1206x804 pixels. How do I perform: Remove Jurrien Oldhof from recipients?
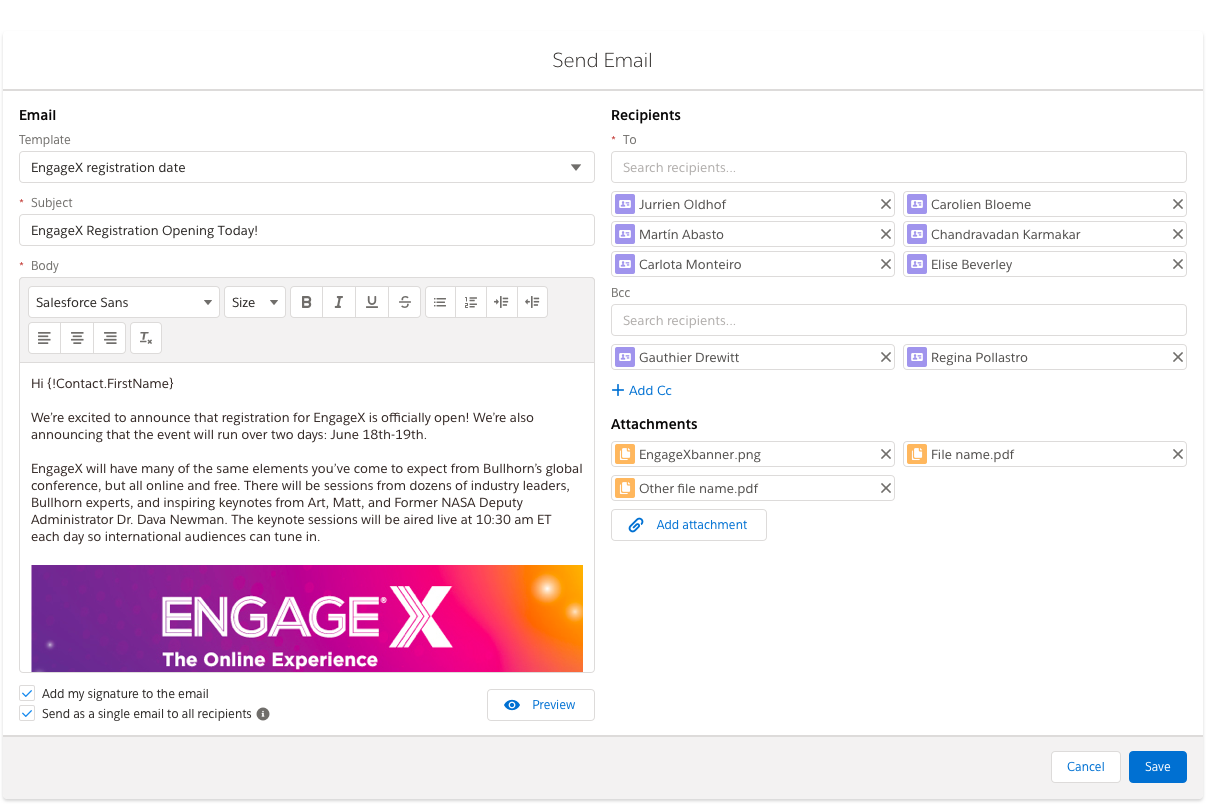point(885,204)
